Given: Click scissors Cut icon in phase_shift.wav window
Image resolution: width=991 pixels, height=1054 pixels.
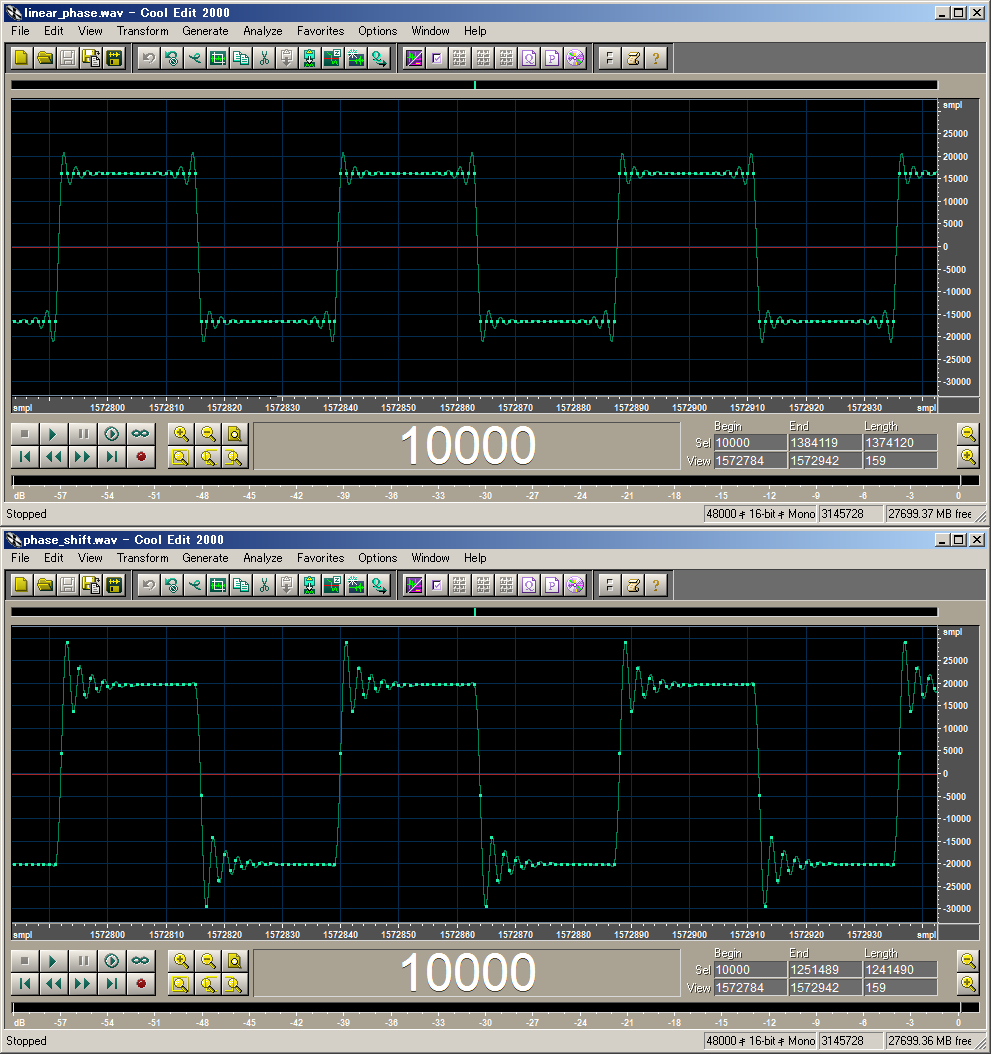Looking at the screenshot, I should [264, 585].
